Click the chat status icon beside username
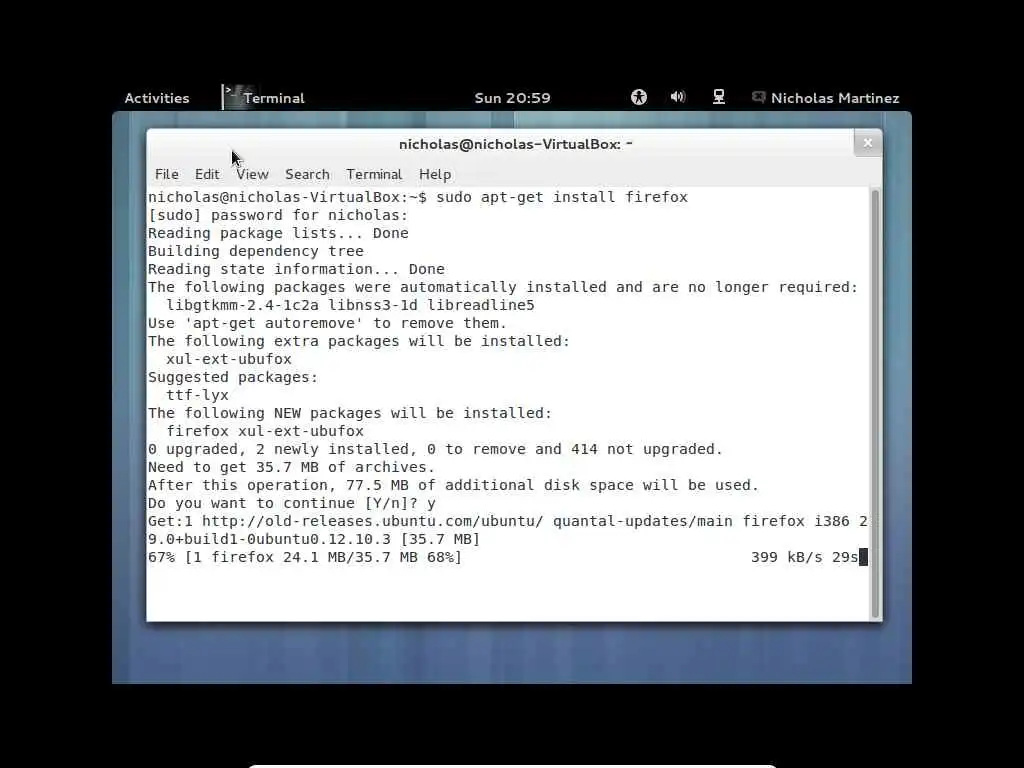 click(758, 97)
